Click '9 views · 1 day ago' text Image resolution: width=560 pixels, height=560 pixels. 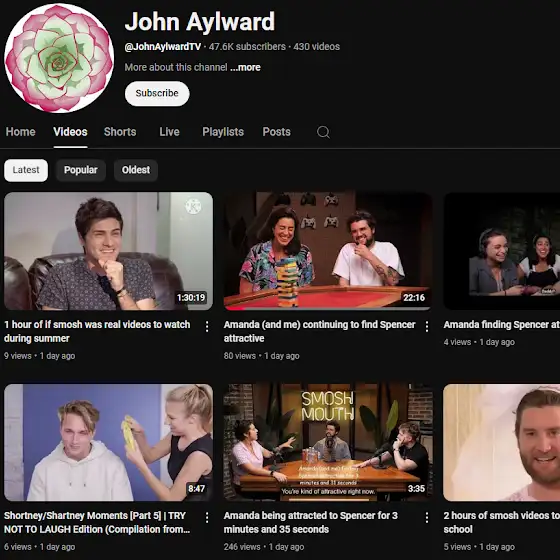coord(40,356)
